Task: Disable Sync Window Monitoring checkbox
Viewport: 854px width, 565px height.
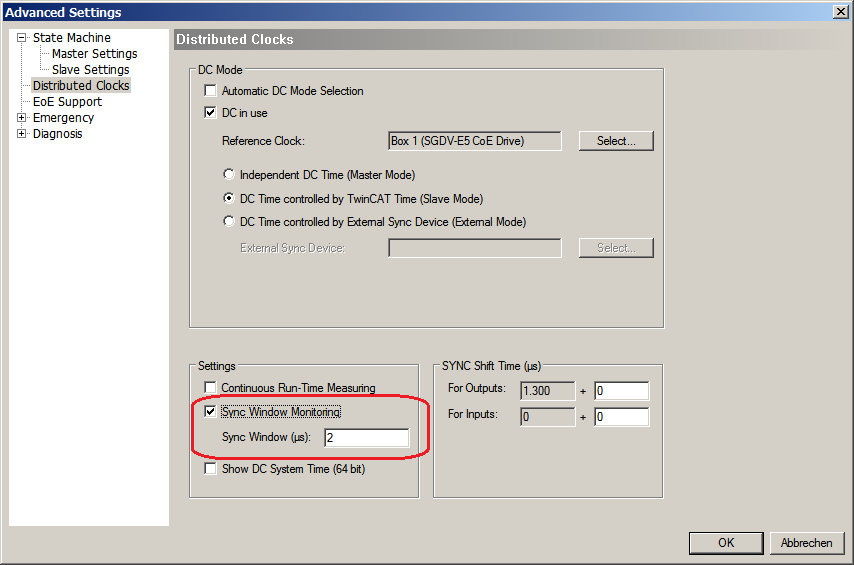Action: [x=211, y=412]
